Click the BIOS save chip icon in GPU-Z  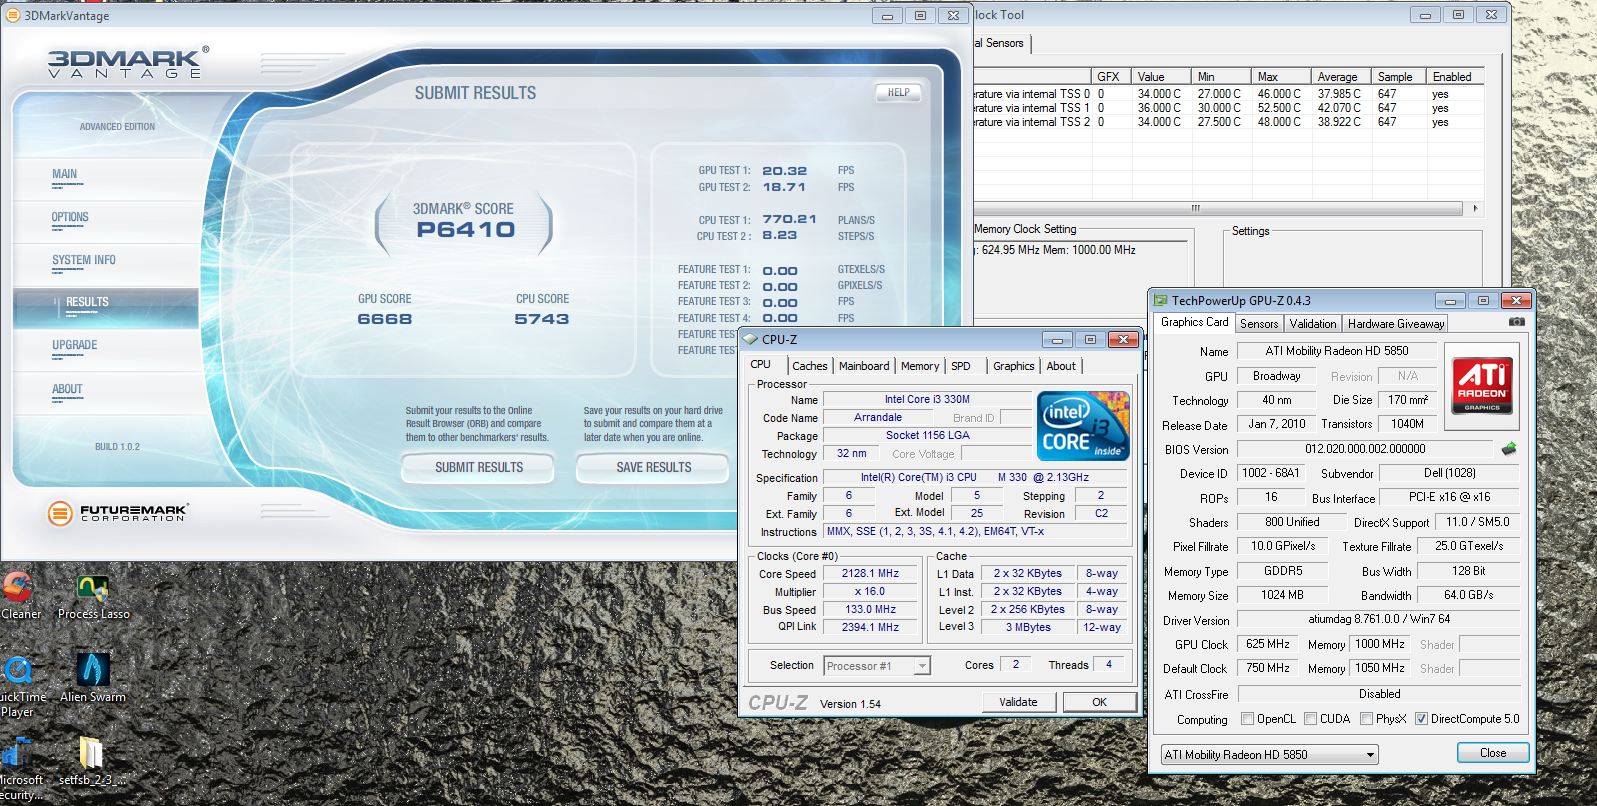[1509, 449]
